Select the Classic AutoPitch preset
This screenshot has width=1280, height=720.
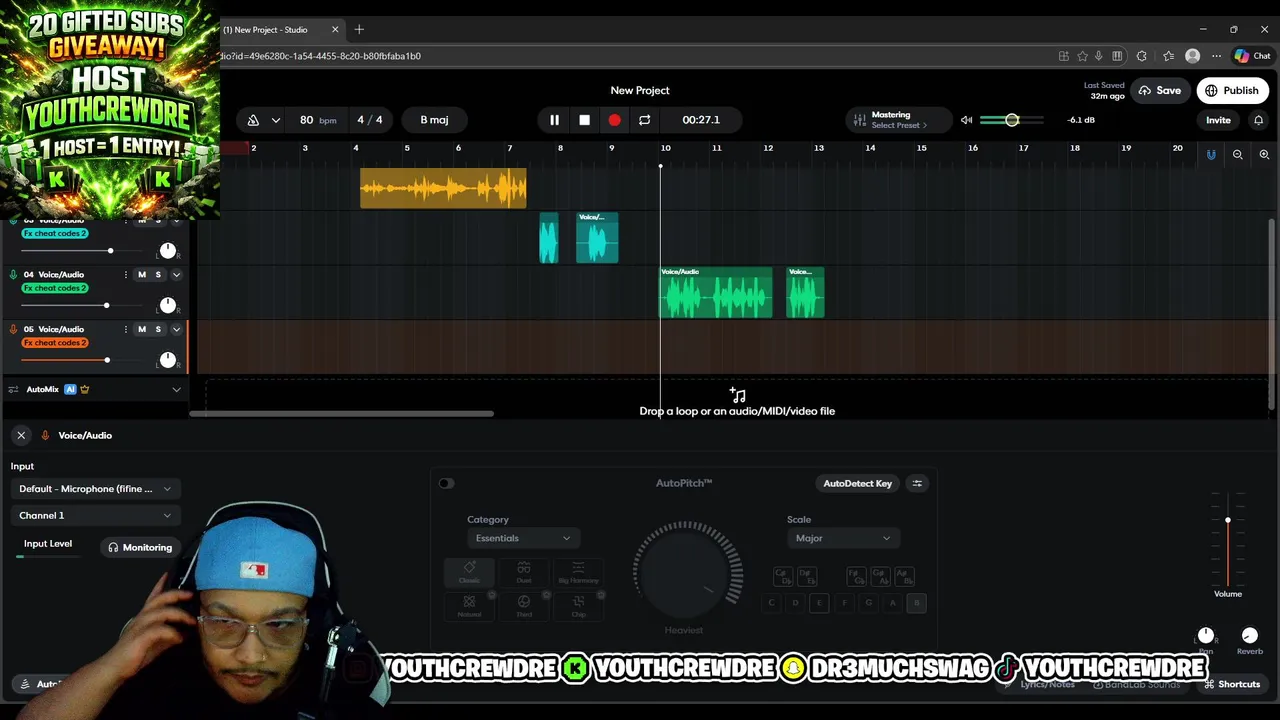click(469, 573)
